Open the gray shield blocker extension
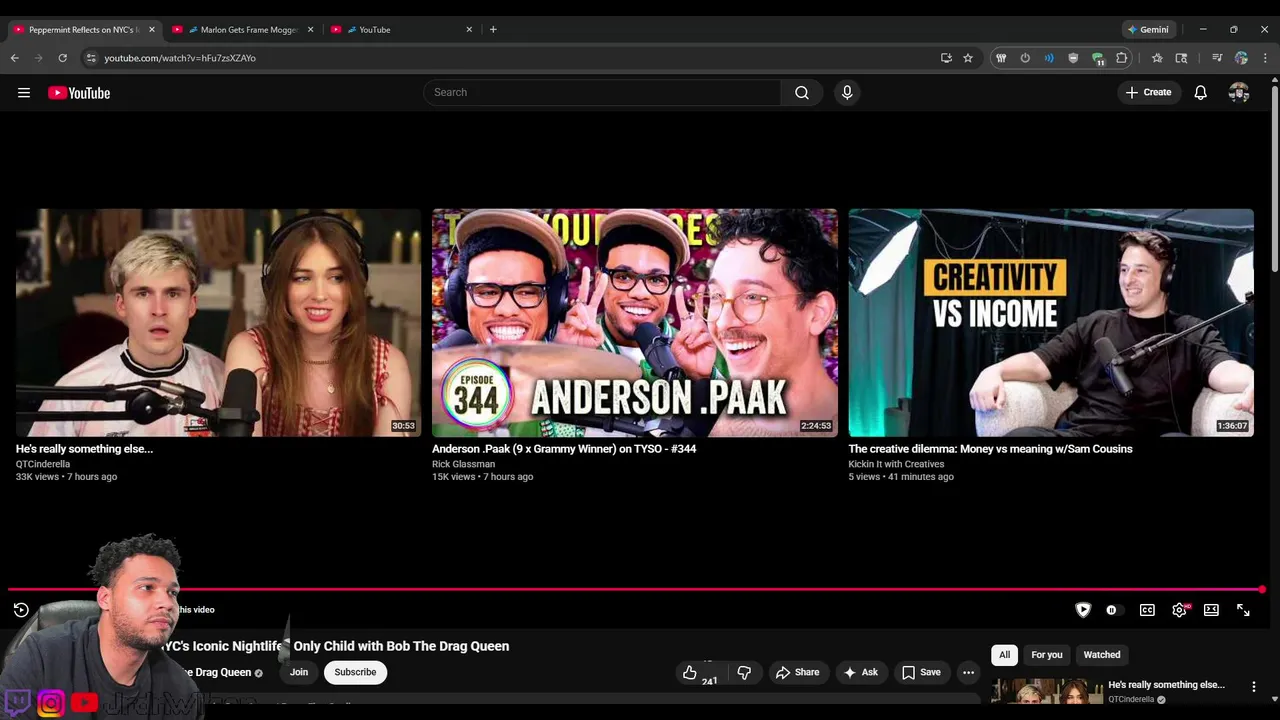Viewport: 1280px width, 720px height. (x=1073, y=58)
